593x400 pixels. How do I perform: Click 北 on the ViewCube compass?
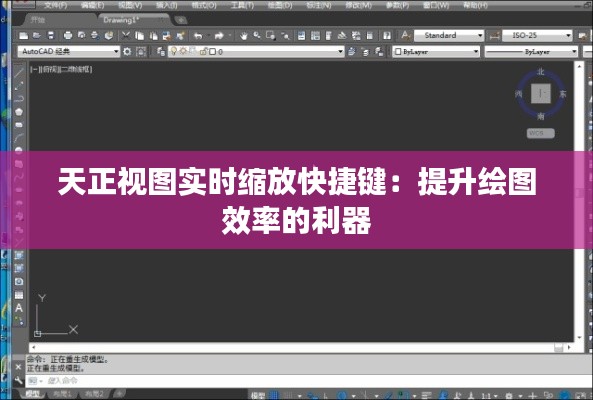(x=541, y=72)
